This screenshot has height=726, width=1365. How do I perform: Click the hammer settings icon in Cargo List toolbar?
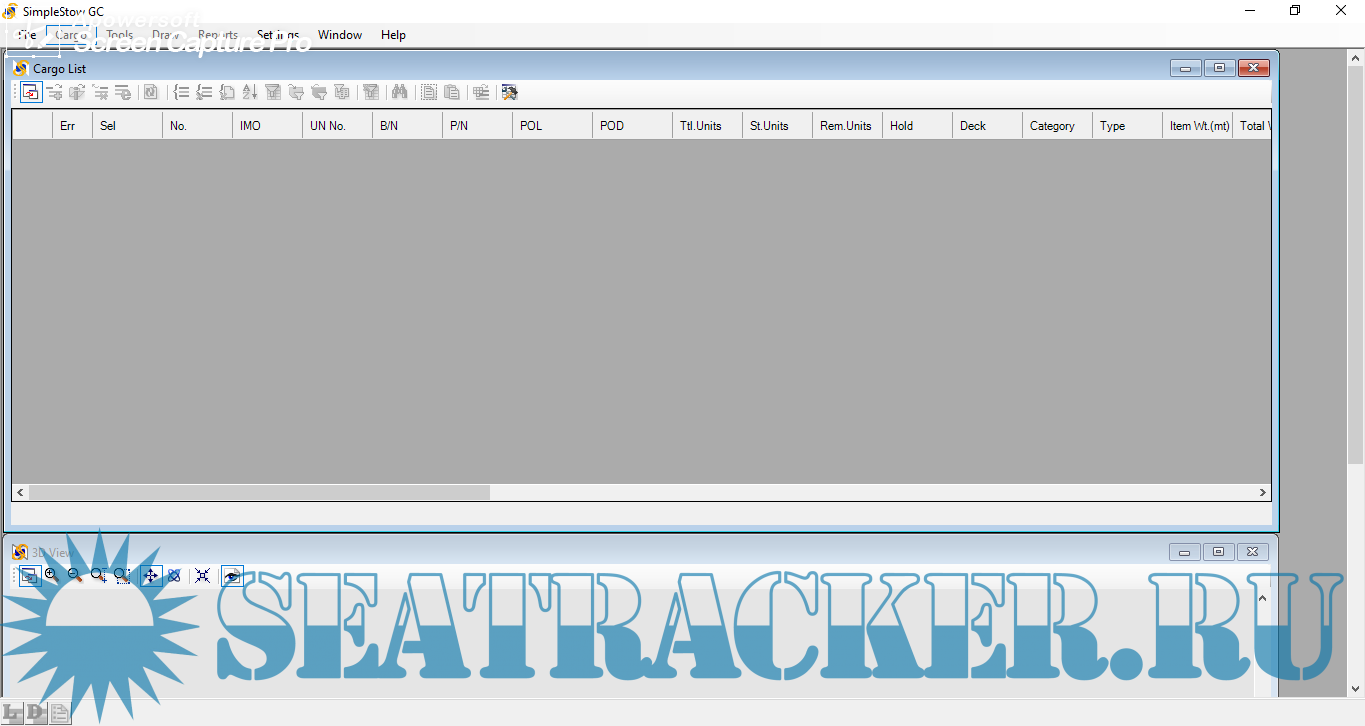[509, 92]
